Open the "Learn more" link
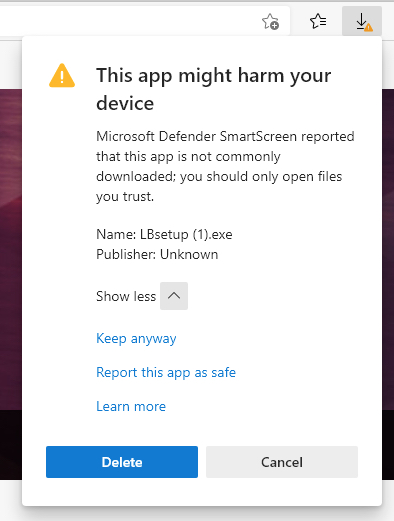 131,406
